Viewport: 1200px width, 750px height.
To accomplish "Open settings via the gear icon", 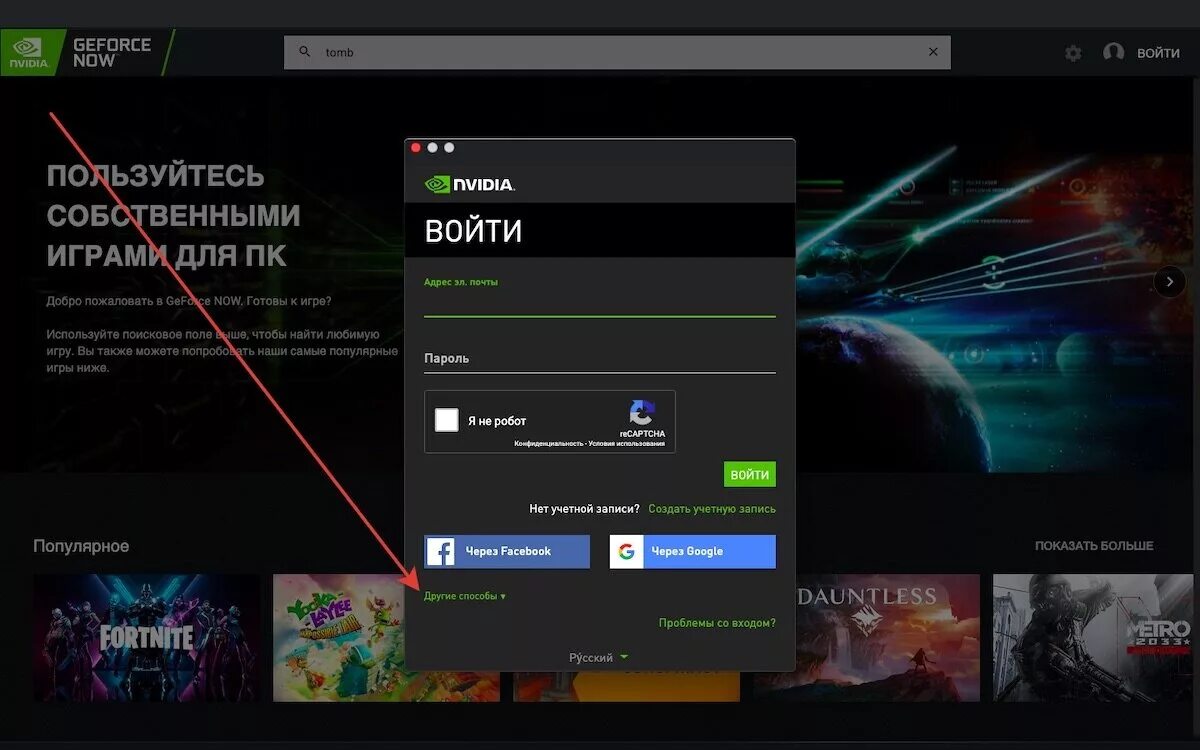I will click(1073, 53).
